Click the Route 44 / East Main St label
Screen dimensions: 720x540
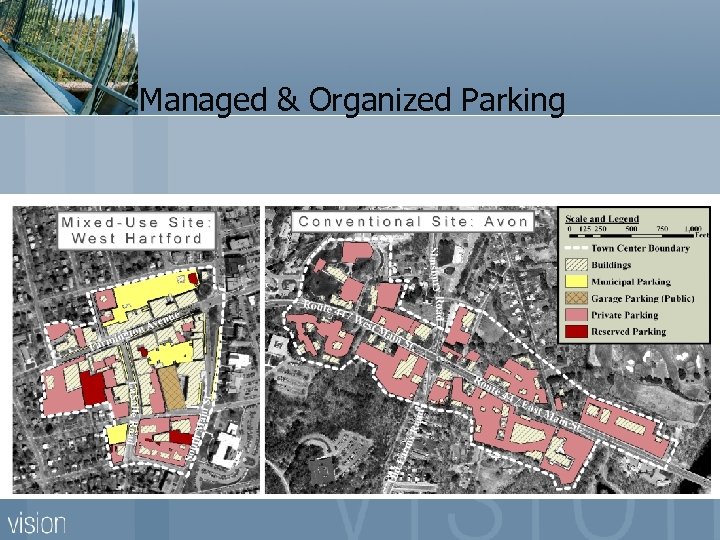528,403
